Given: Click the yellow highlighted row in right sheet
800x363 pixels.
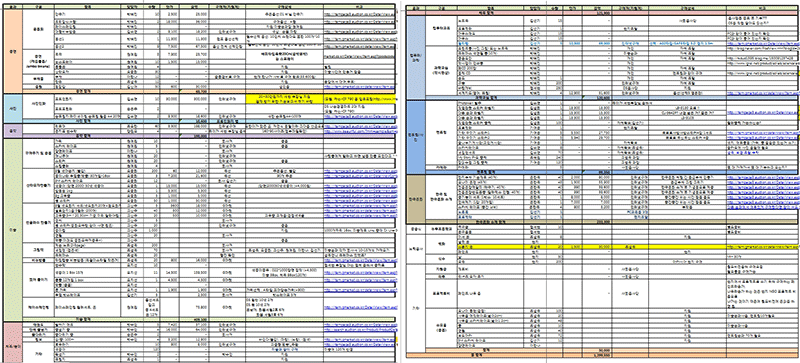Looking at the screenshot, I should 602,246.
